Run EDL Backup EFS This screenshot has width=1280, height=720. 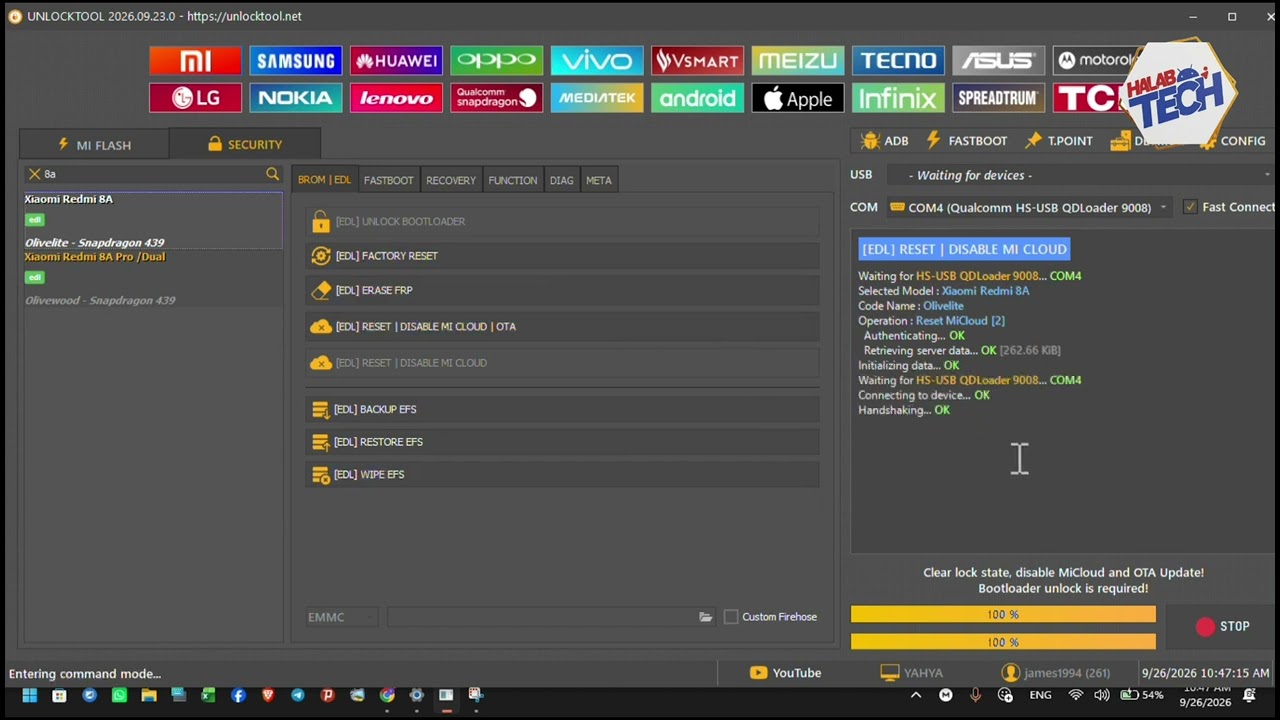(x=562, y=409)
